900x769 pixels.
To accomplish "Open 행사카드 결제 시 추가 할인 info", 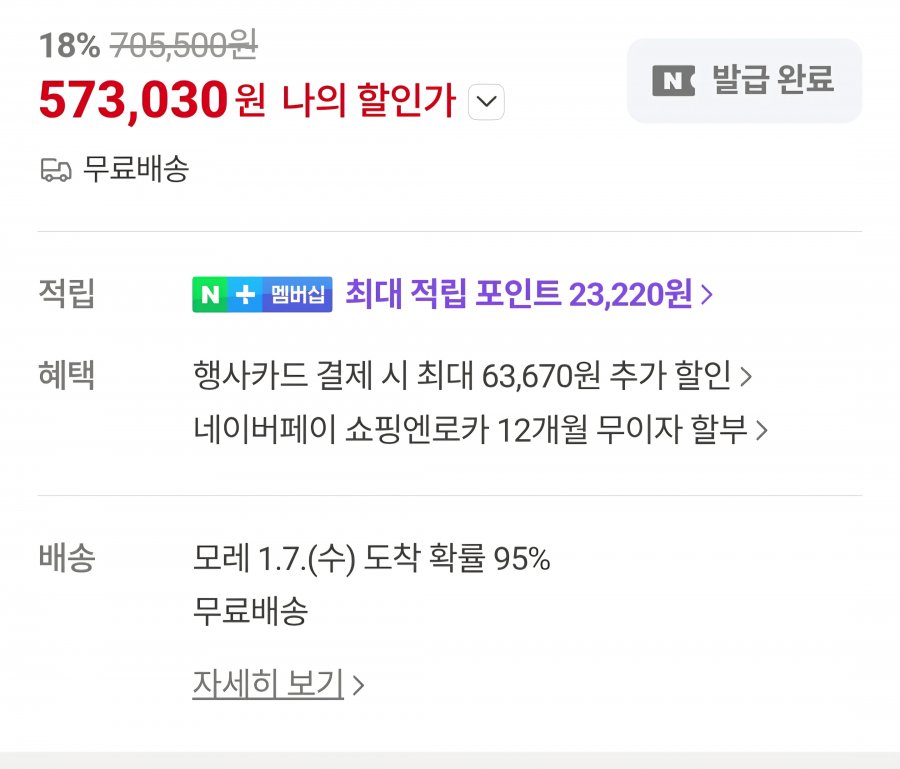I will coord(462,377).
